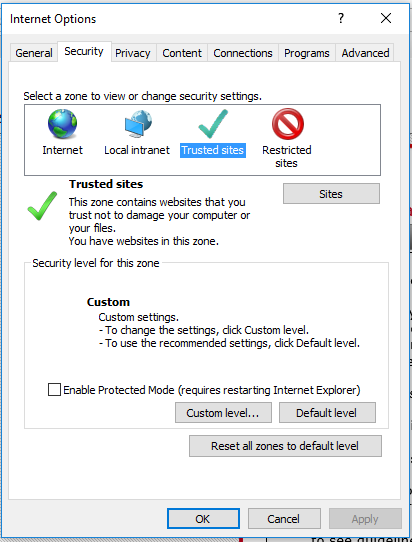The height and width of the screenshot is (542, 412).
Task: Confirm with the OK button
Action: point(203,518)
